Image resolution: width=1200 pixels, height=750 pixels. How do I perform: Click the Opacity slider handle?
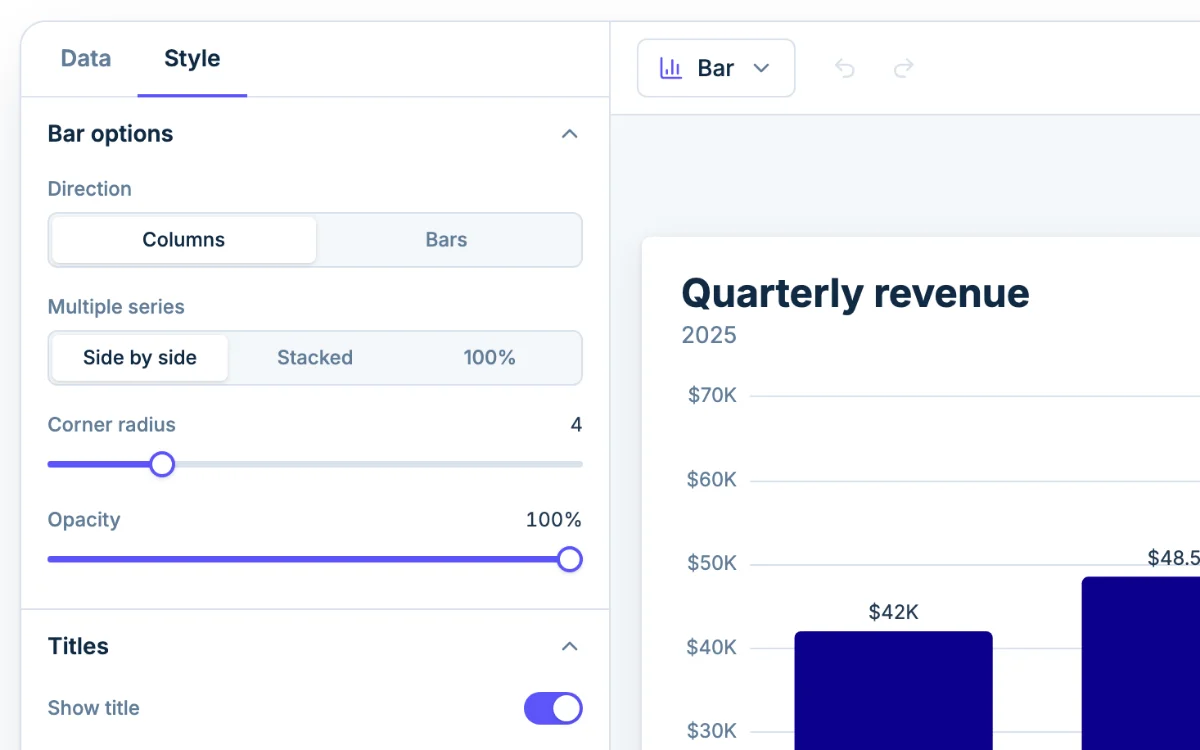[570, 559]
